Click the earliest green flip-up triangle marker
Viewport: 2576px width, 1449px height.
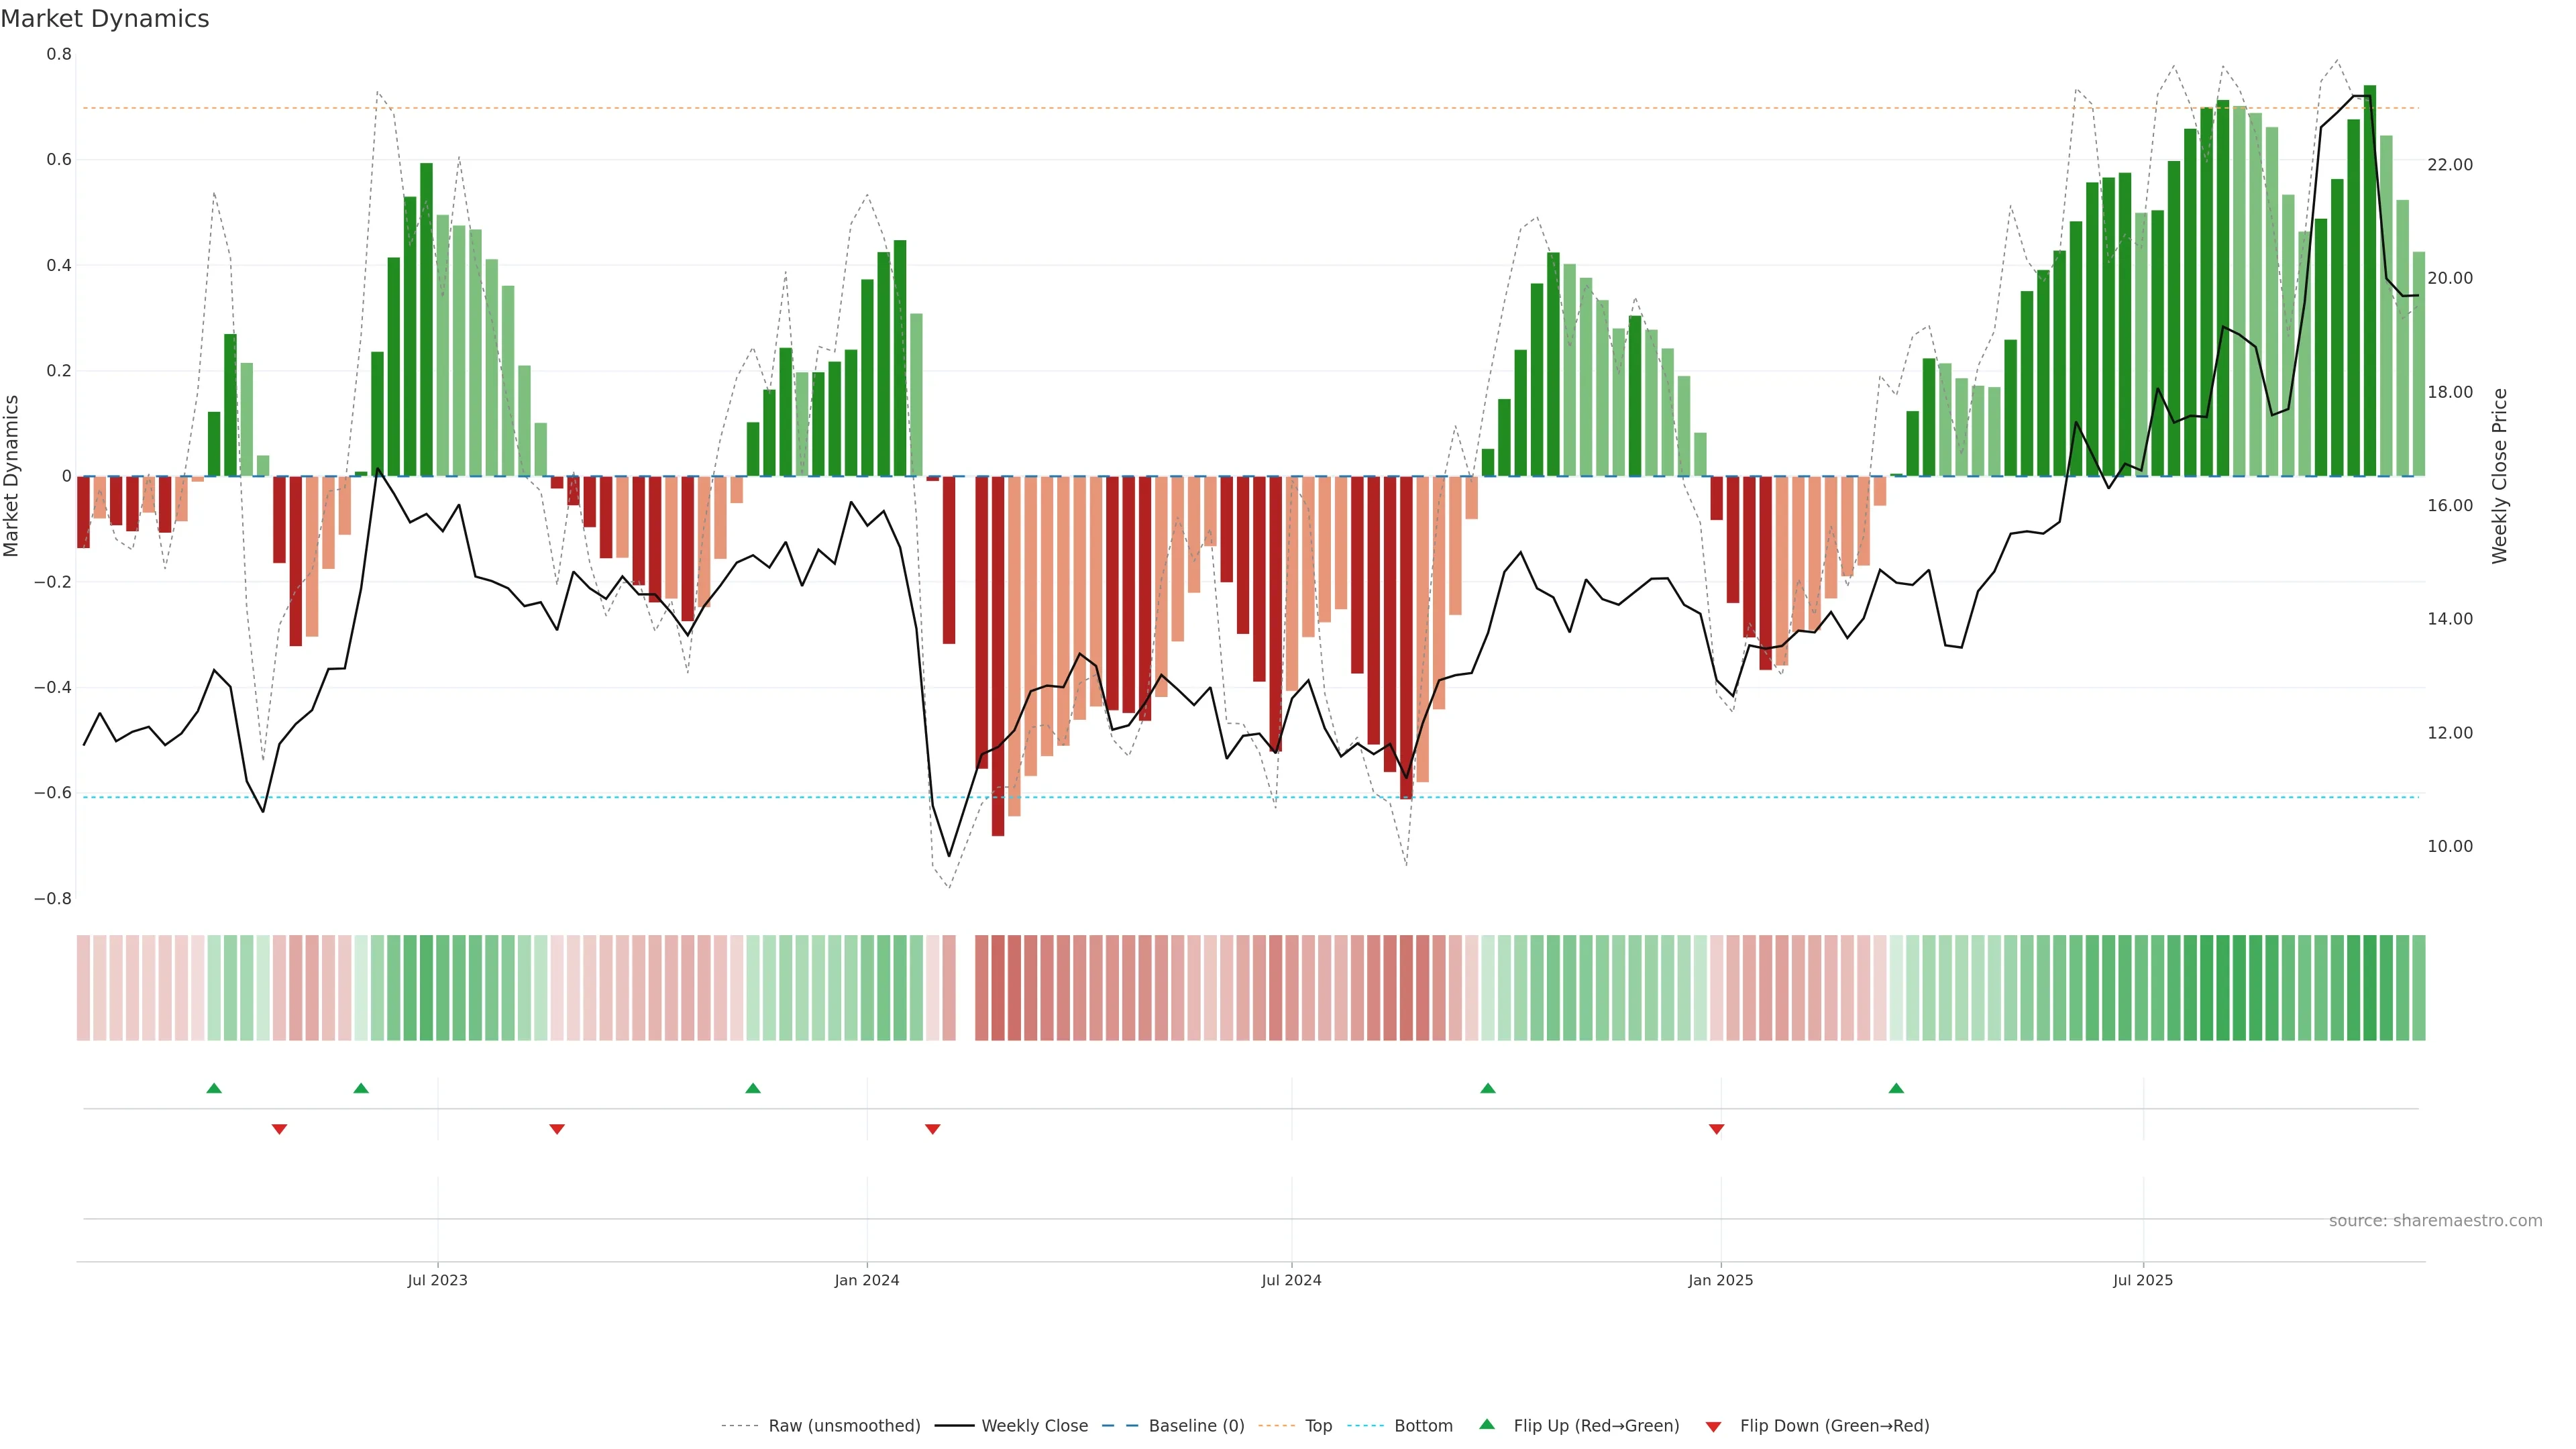(213, 1088)
